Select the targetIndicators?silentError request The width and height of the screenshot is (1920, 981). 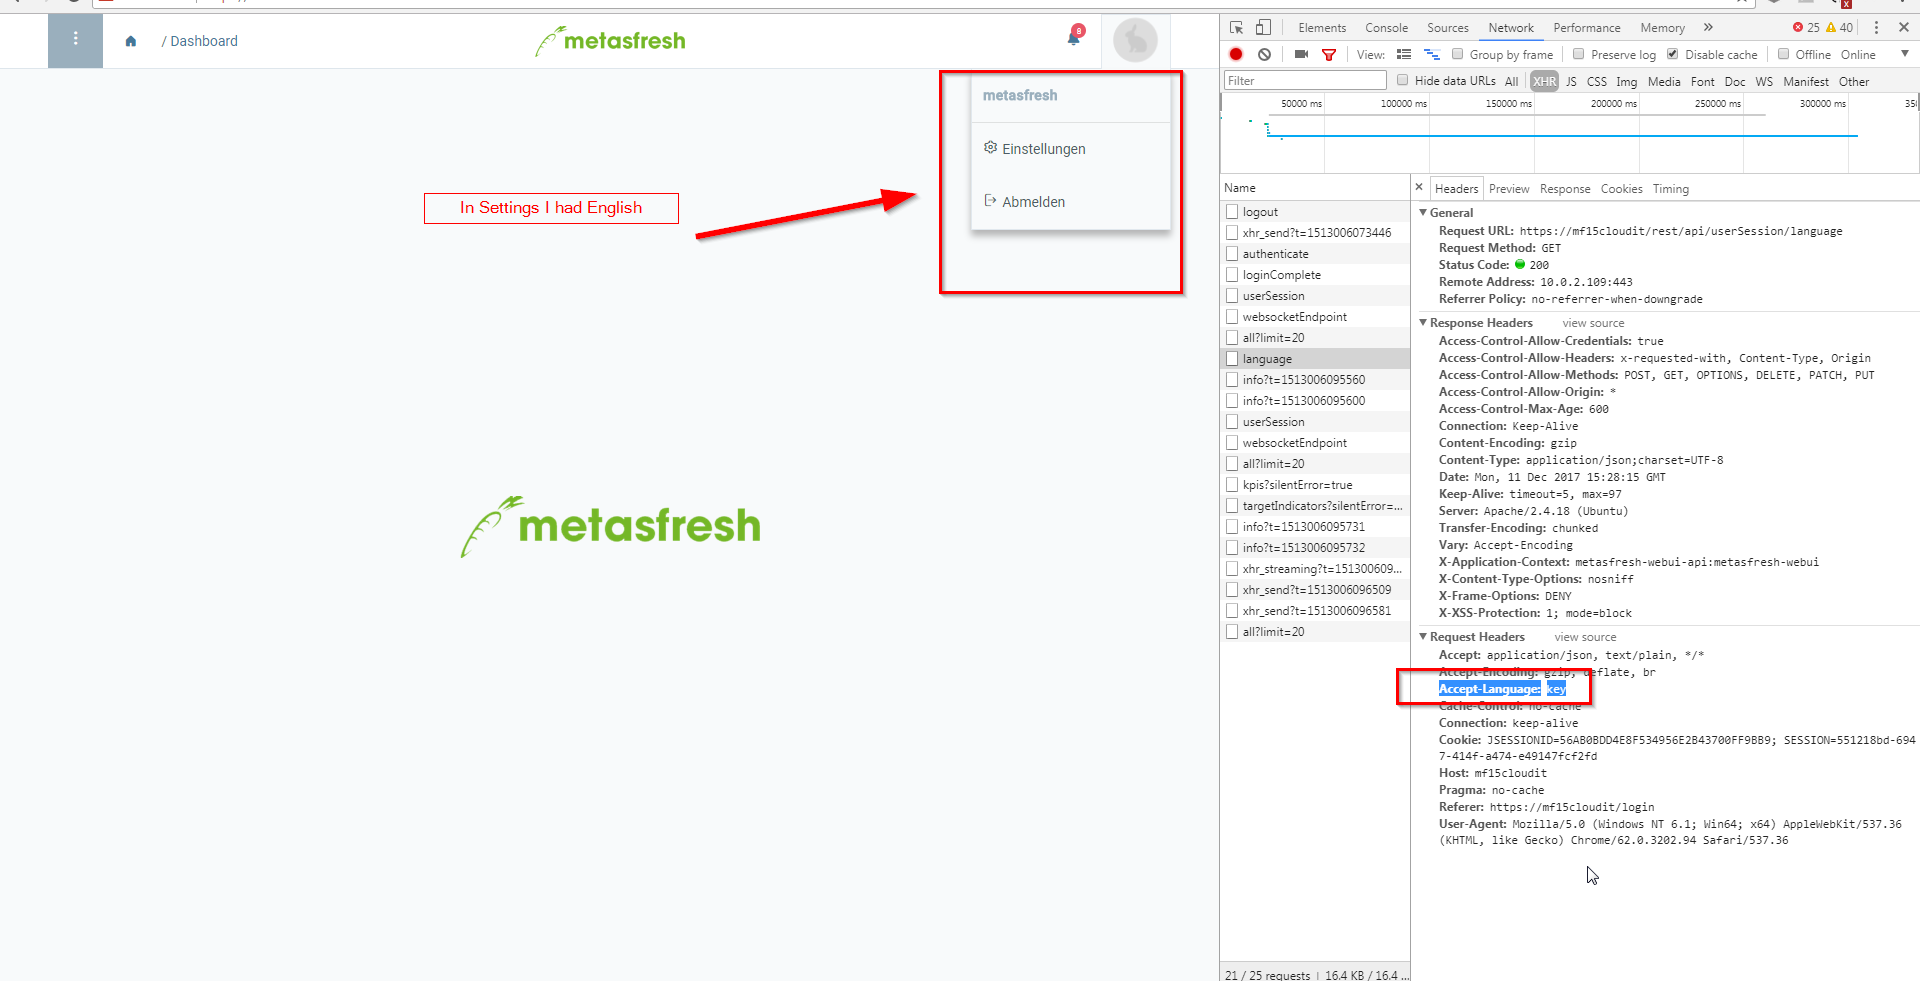pos(1315,506)
